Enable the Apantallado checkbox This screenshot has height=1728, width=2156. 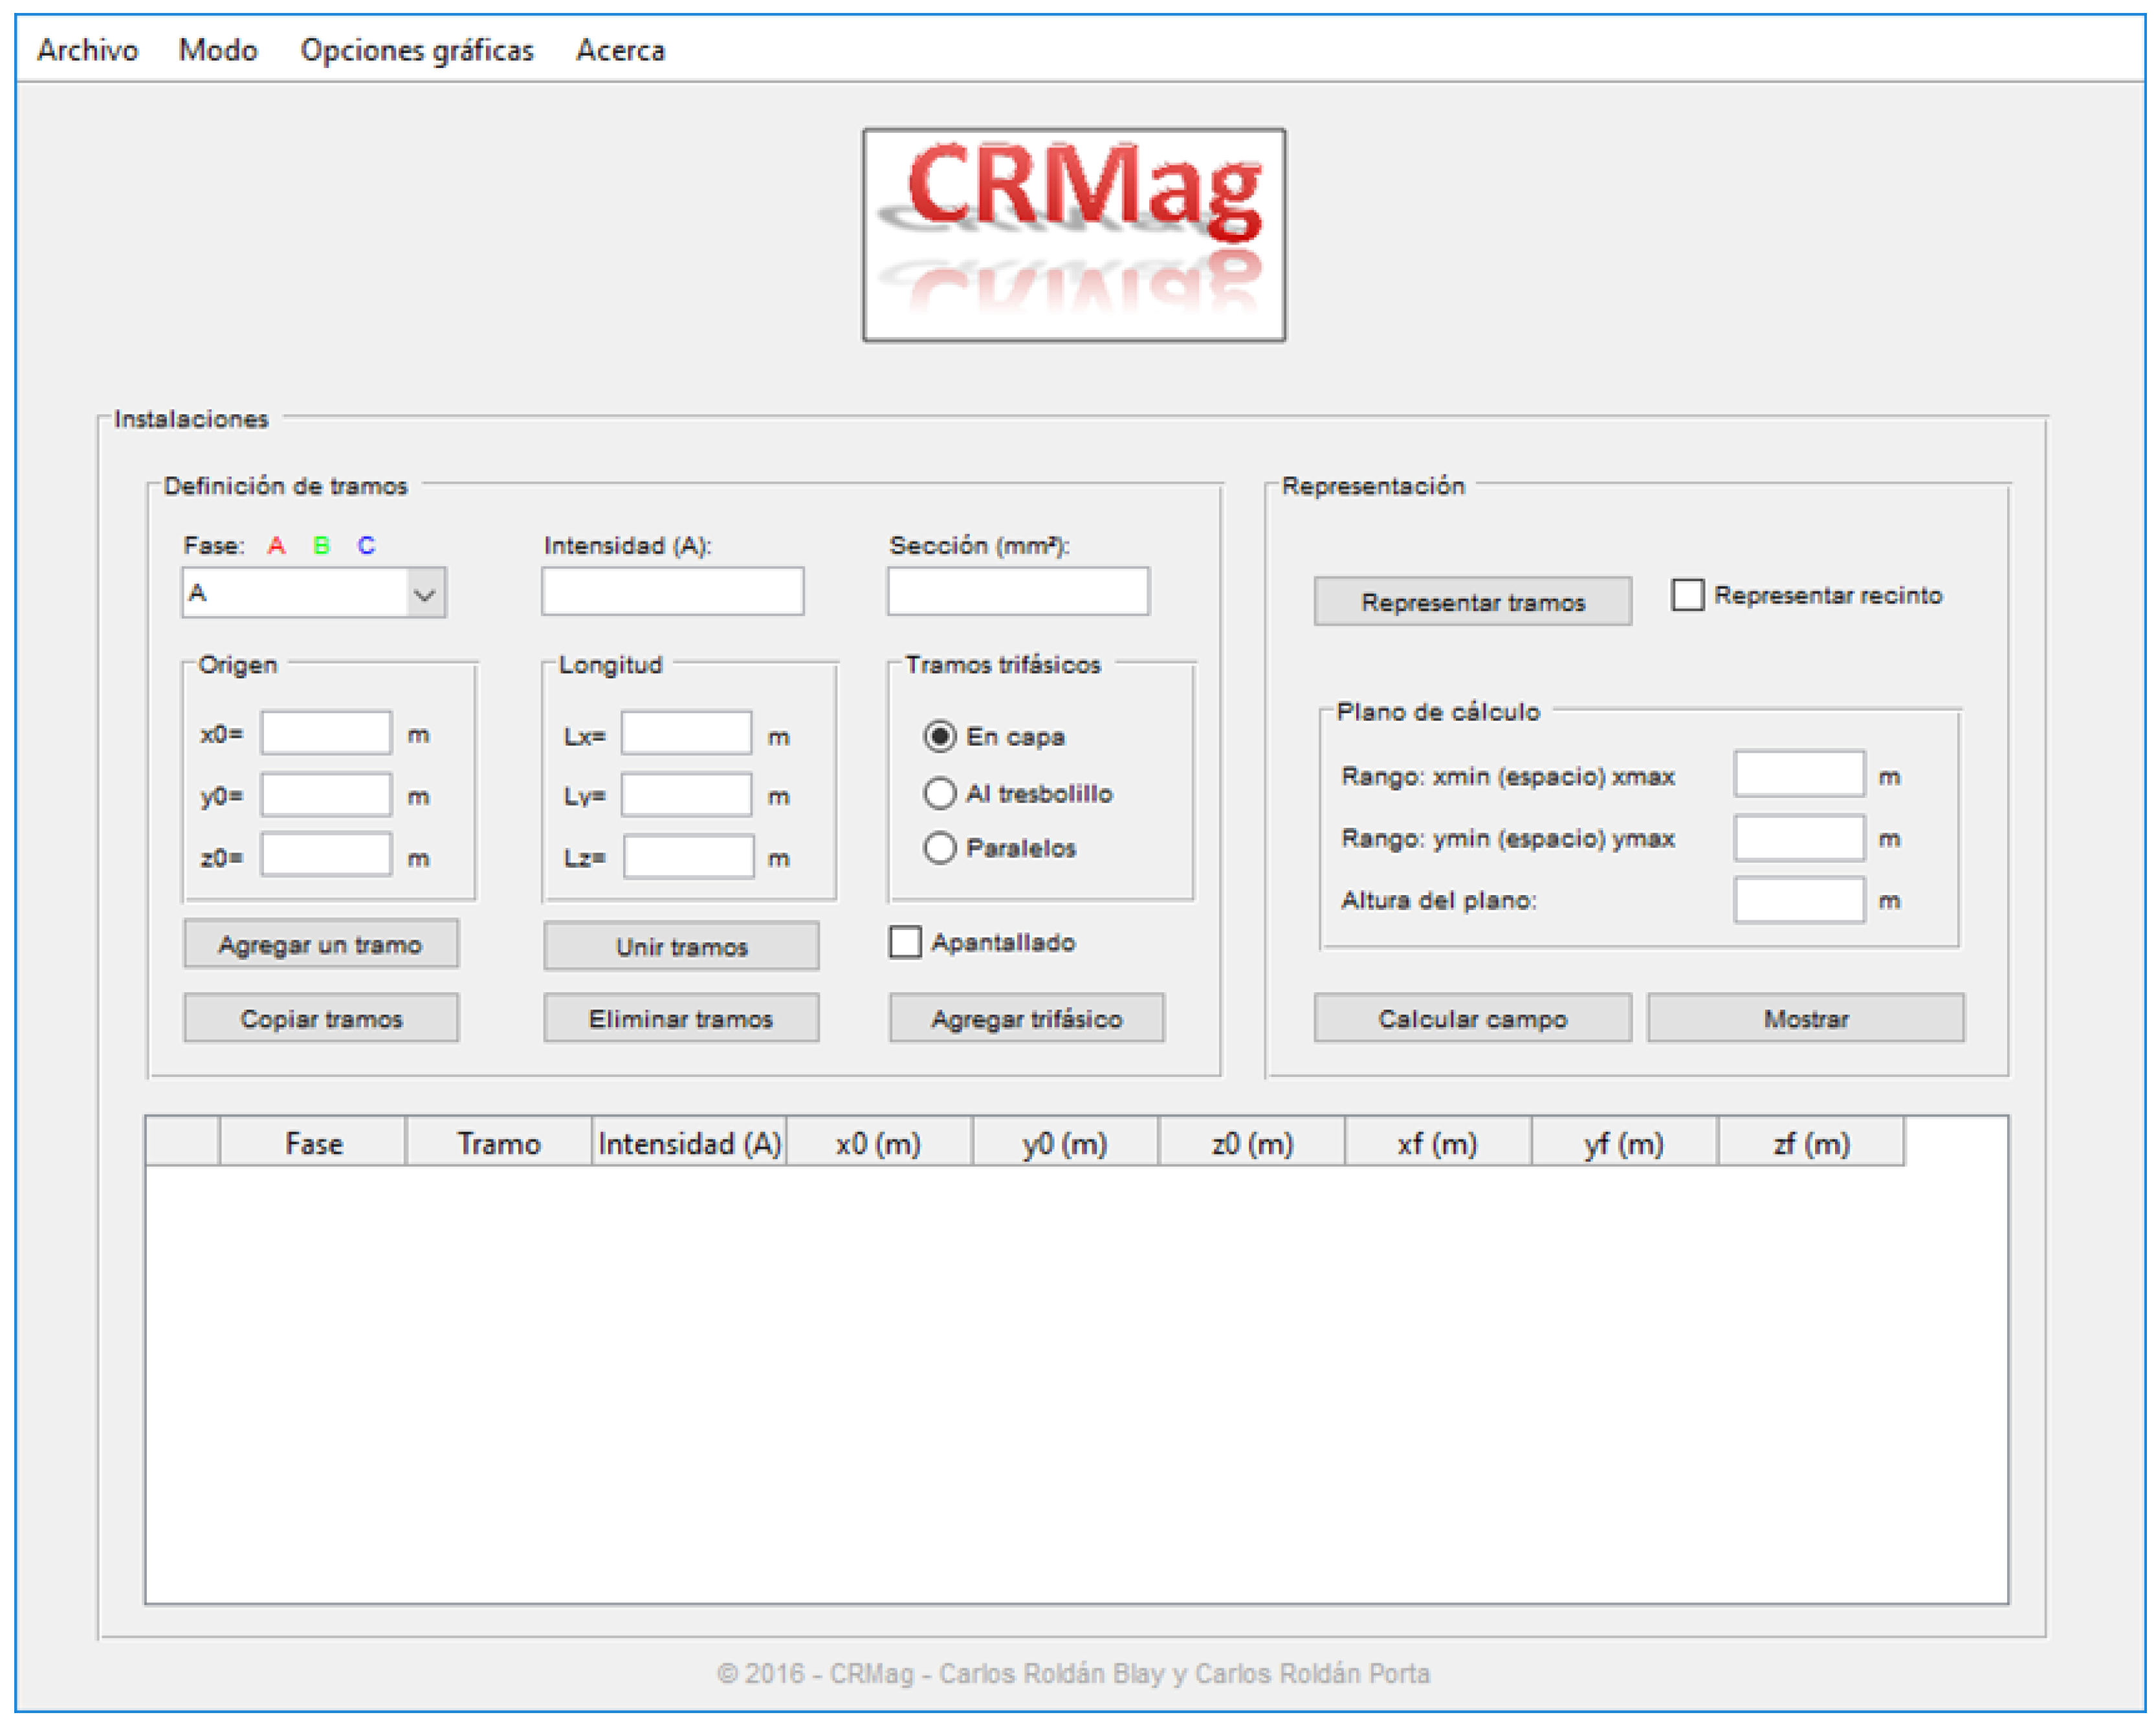pos(905,942)
